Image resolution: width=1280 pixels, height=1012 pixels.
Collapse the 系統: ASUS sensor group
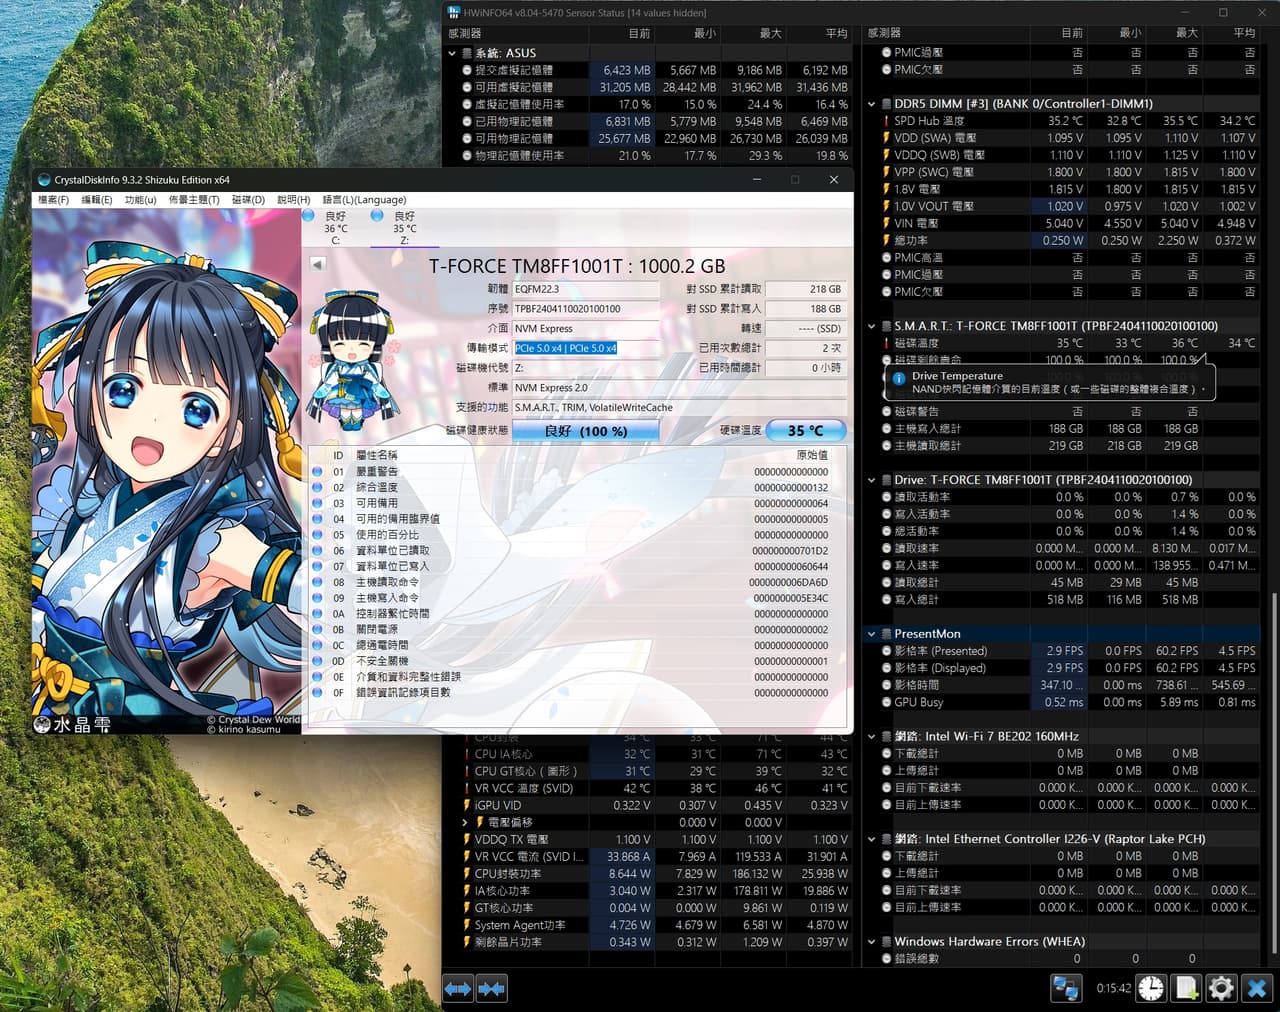click(x=452, y=53)
